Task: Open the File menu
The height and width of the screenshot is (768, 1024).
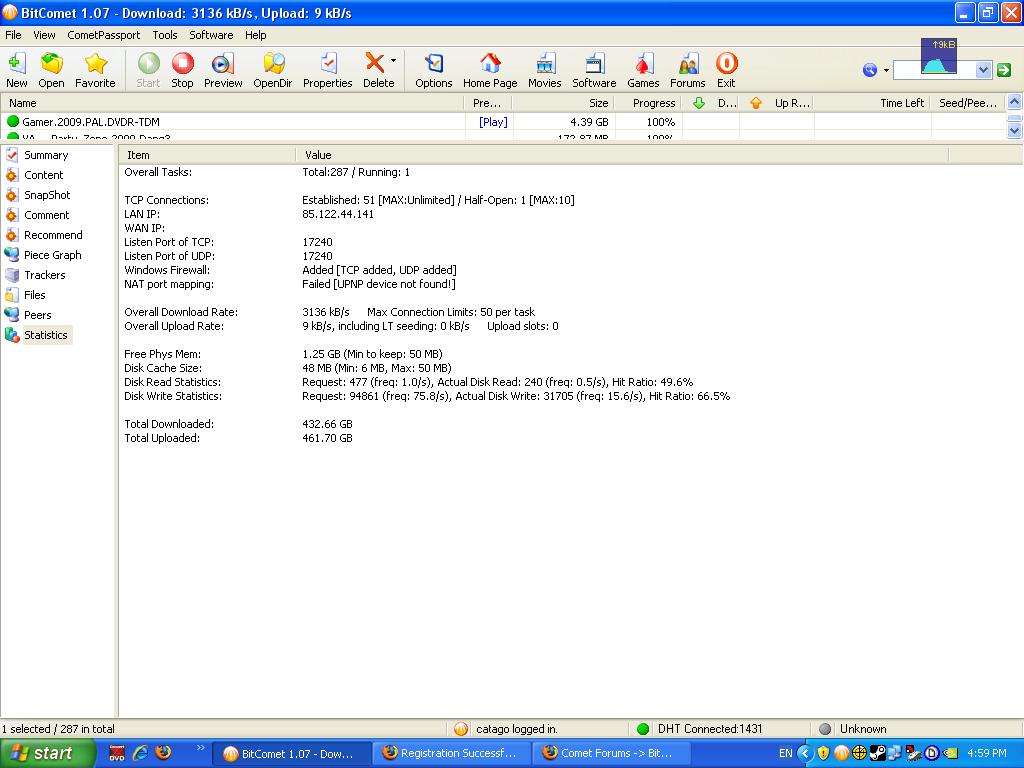Action: point(13,35)
